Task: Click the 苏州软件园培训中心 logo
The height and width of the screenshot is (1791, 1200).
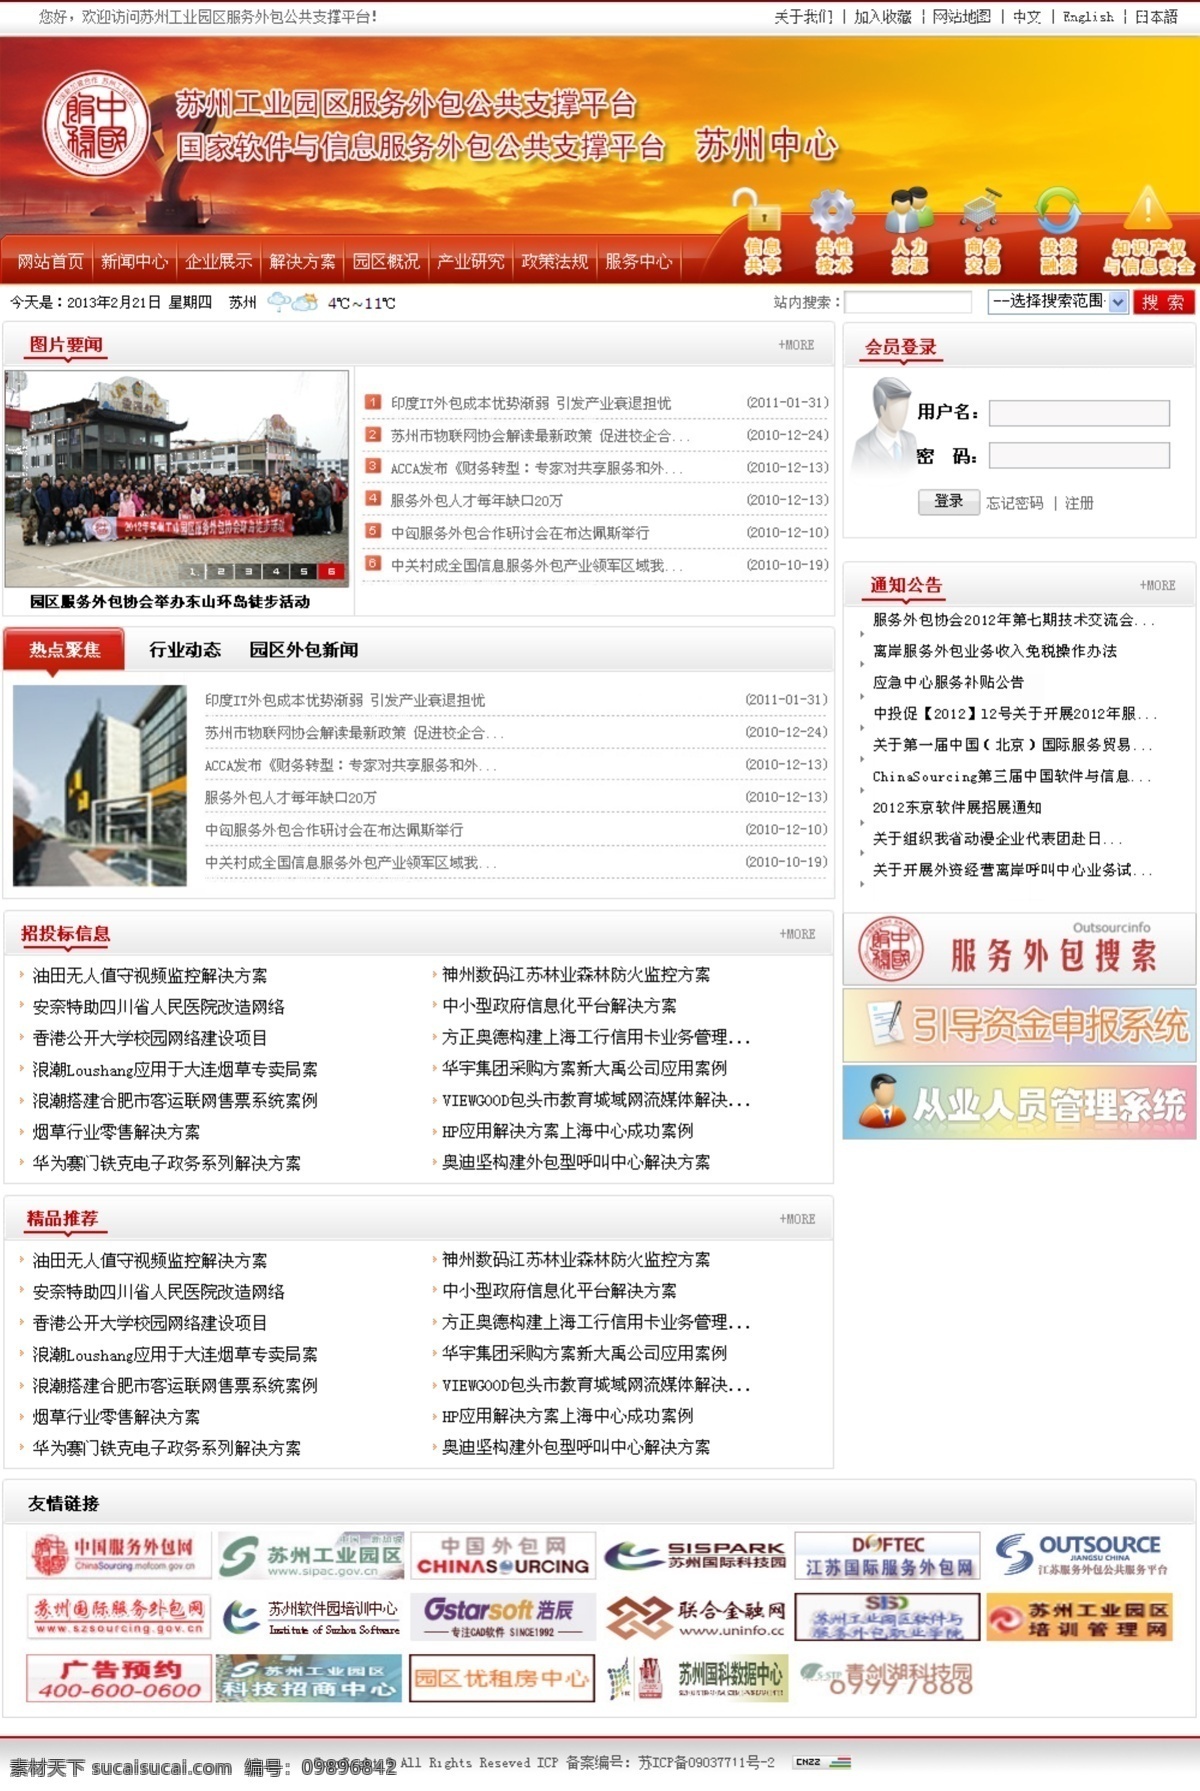Action: (x=310, y=1617)
